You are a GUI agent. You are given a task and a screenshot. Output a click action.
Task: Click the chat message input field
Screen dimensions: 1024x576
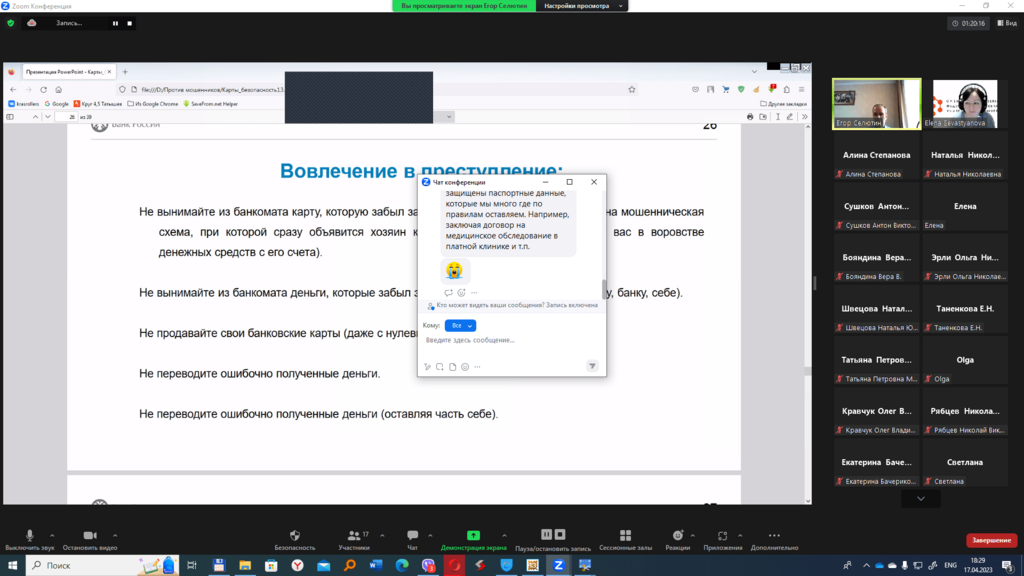511,340
